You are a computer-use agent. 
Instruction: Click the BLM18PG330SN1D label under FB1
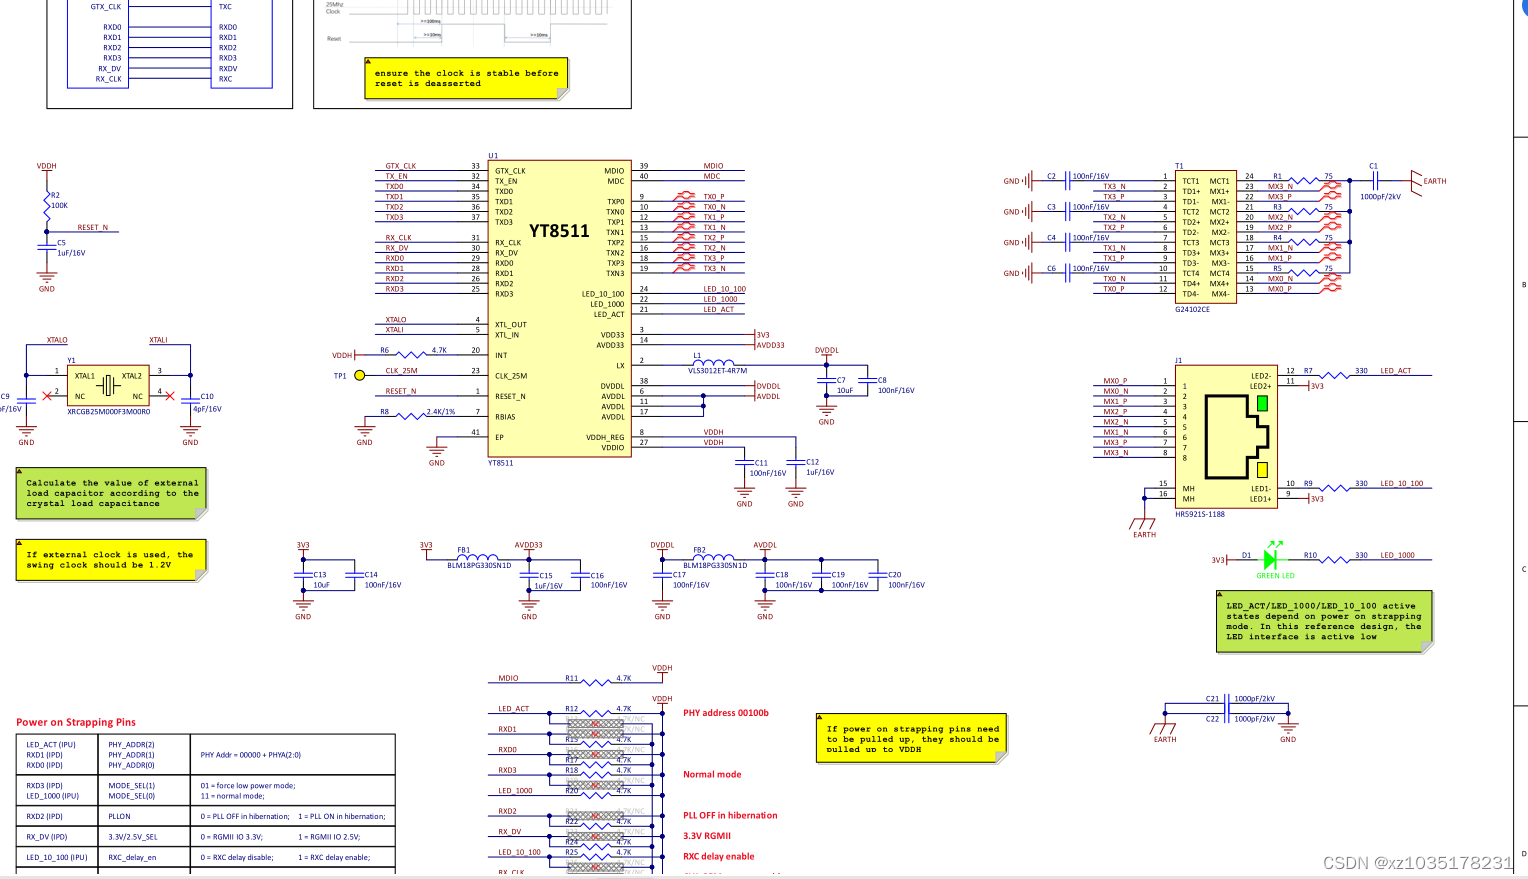click(x=479, y=566)
